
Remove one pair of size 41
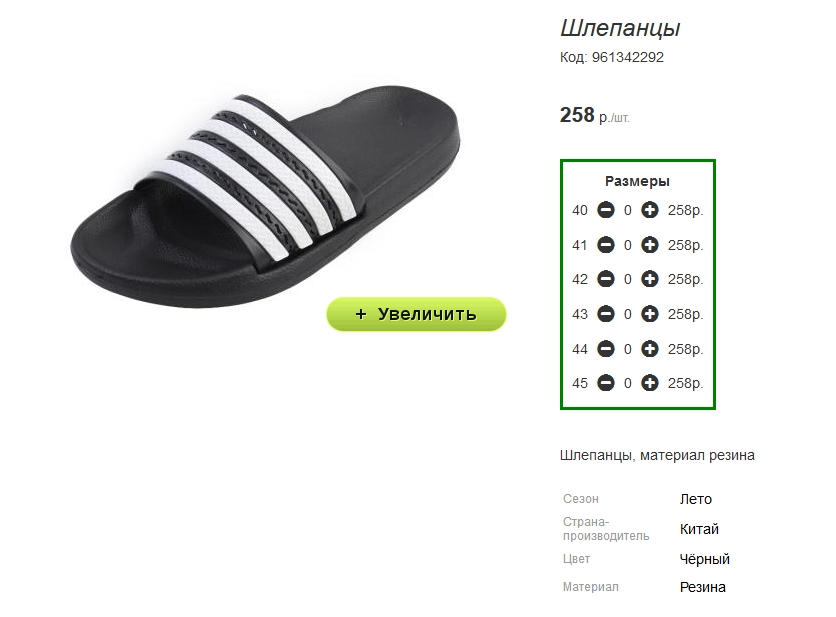[606, 245]
